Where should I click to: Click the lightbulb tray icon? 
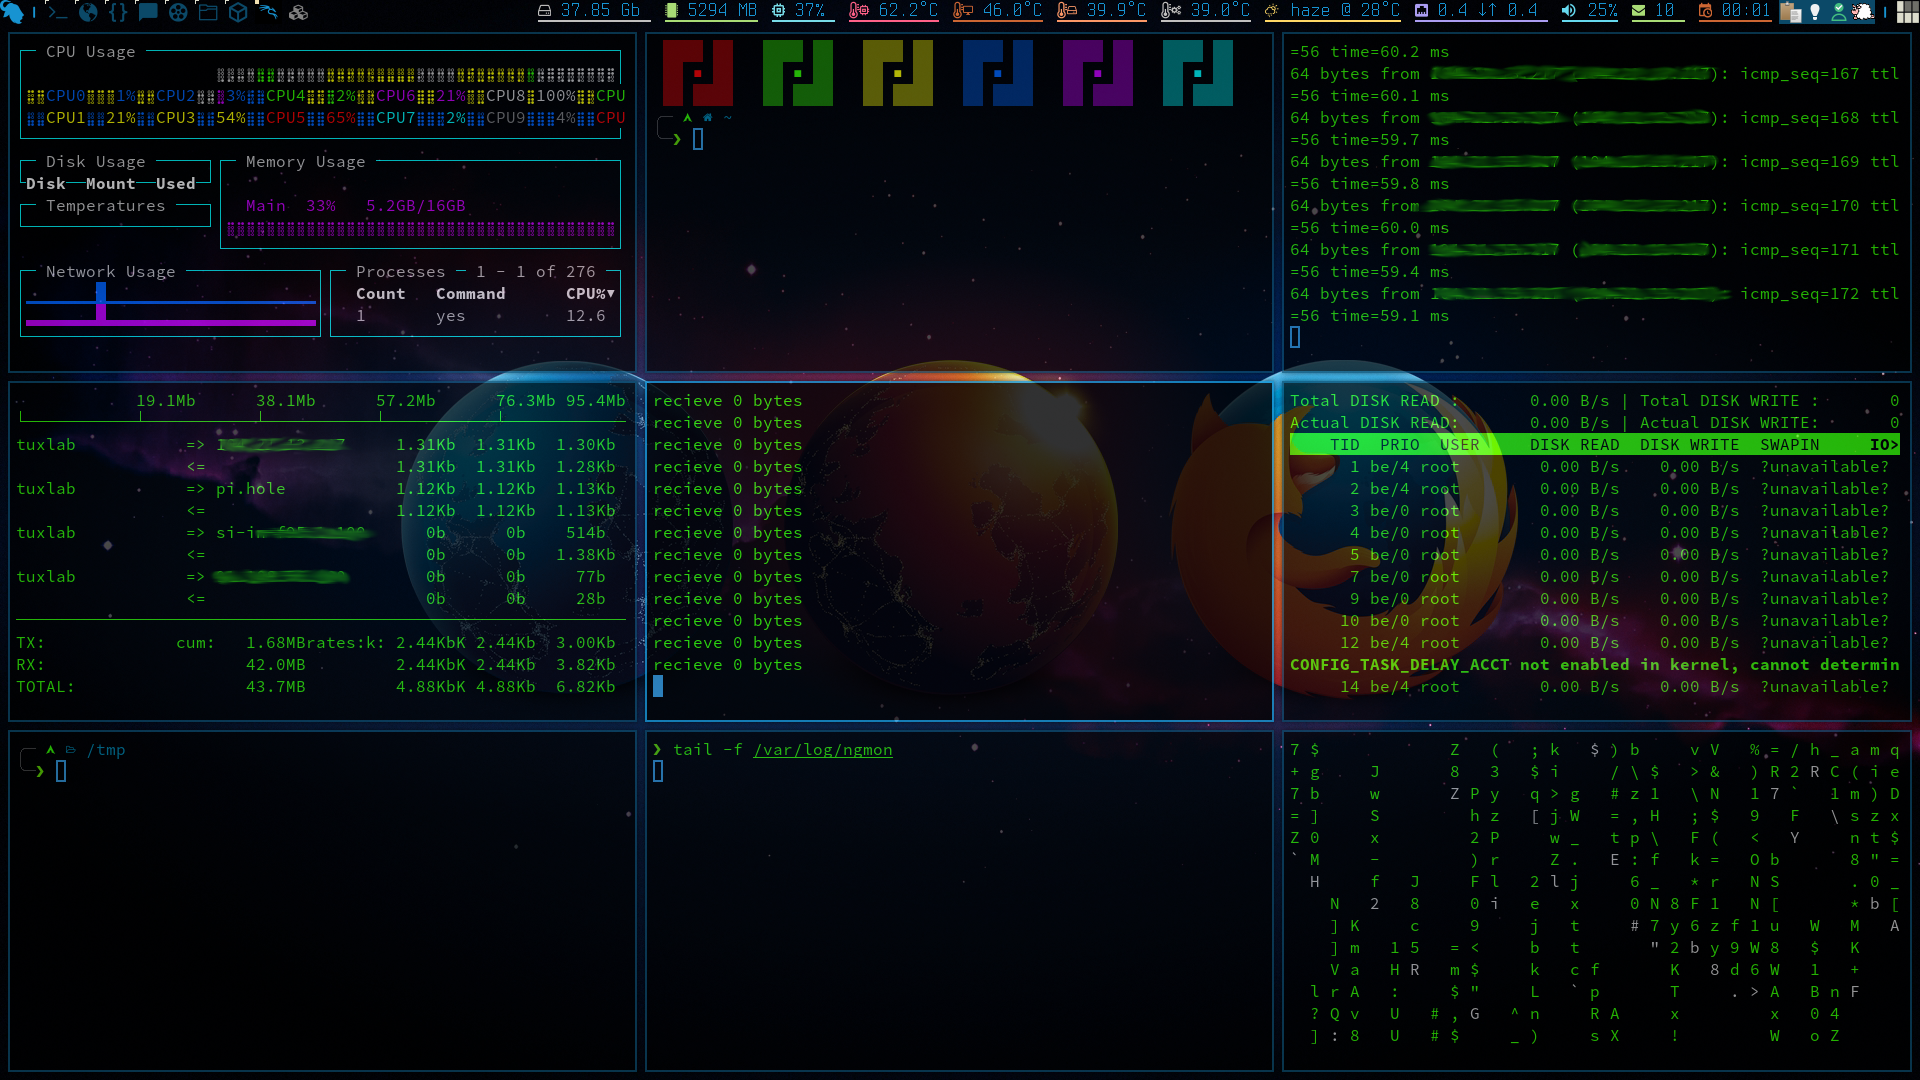tap(1815, 12)
